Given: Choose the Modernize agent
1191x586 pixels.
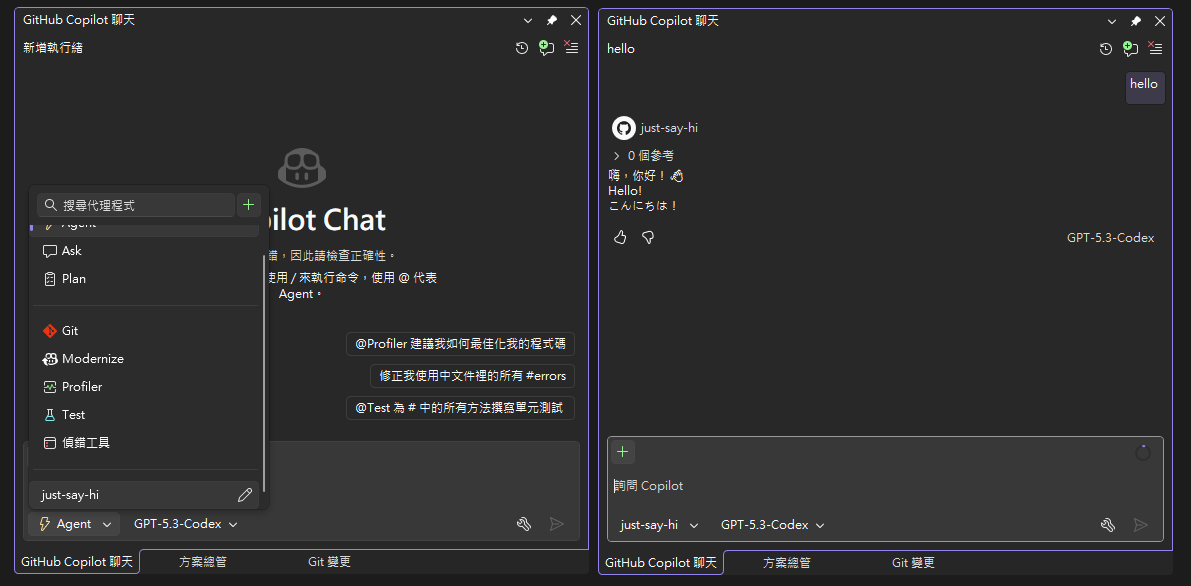Looking at the screenshot, I should (x=144, y=359).
